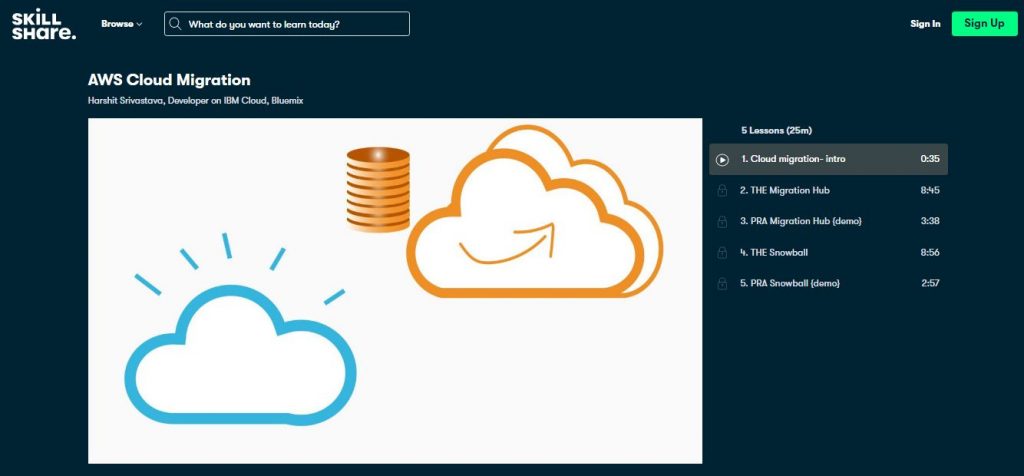The height and width of the screenshot is (476, 1024).
Task: Click lock icon beside PRA Snowball (demo)
Action: pos(722,283)
